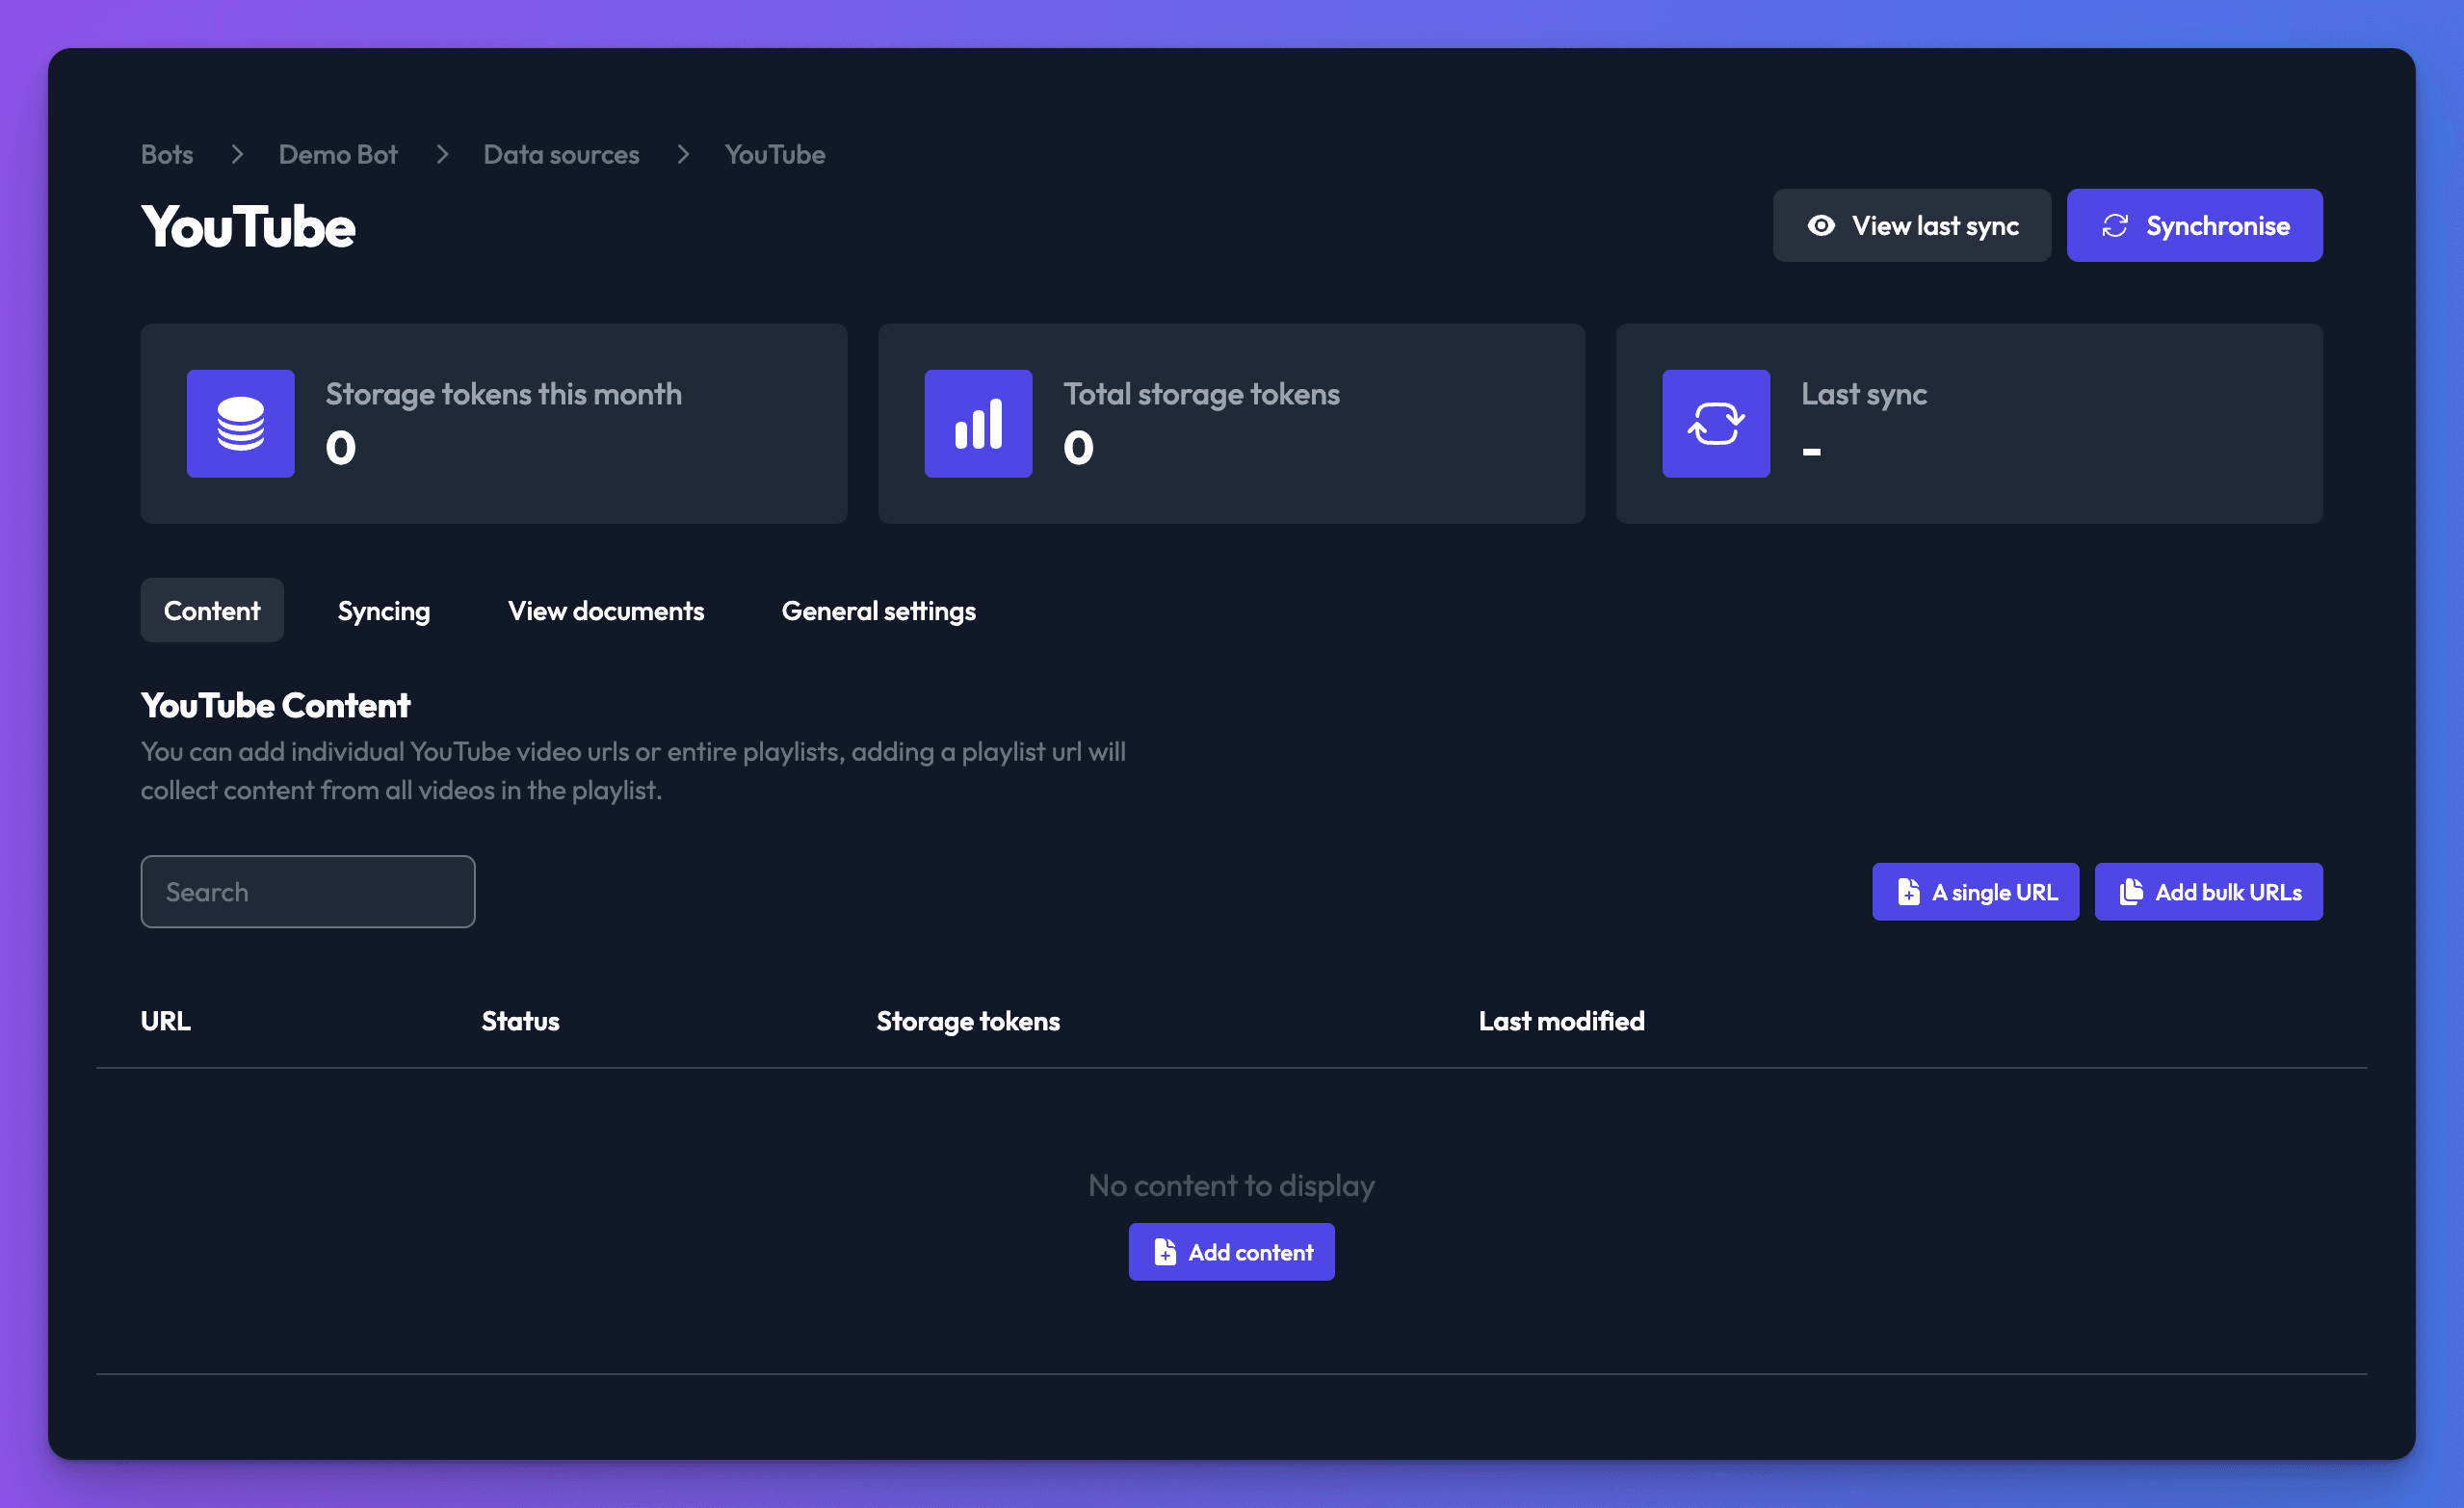Screen dimensions: 2464x1508
Task: Click the 'YouTube Content' section heading
Action: 275,705
